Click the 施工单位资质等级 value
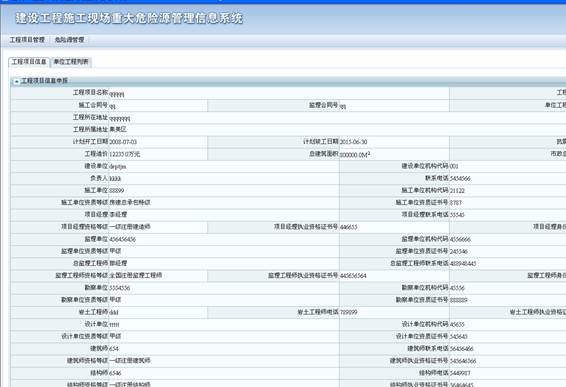This screenshot has height=387, width=566. pos(130,203)
